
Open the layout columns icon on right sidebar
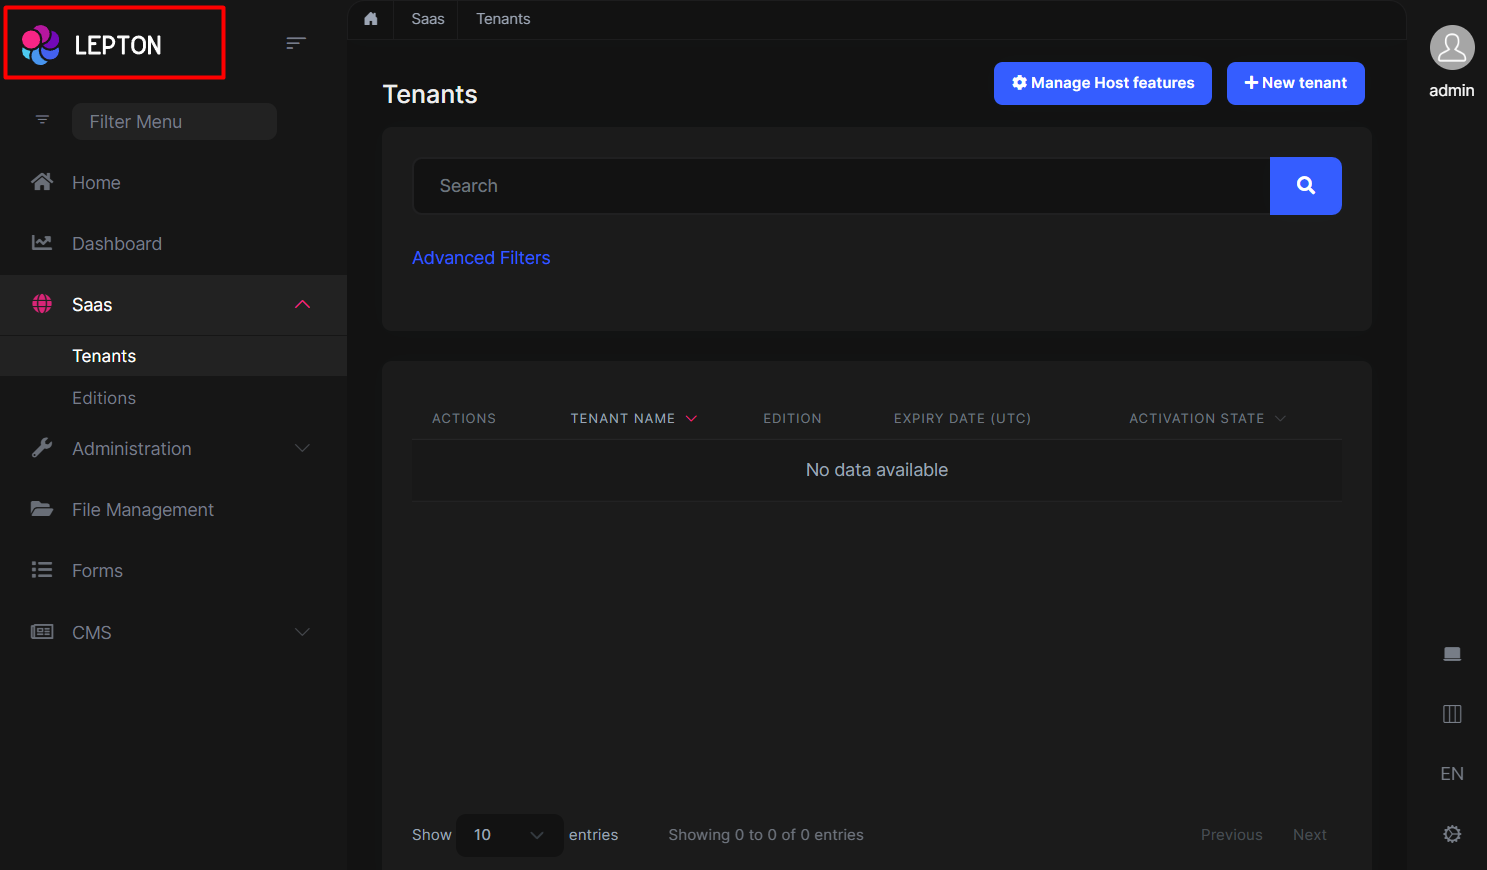1452,713
